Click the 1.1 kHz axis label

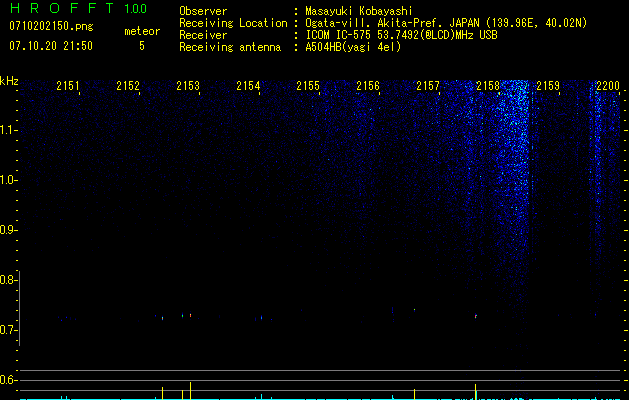8,130
